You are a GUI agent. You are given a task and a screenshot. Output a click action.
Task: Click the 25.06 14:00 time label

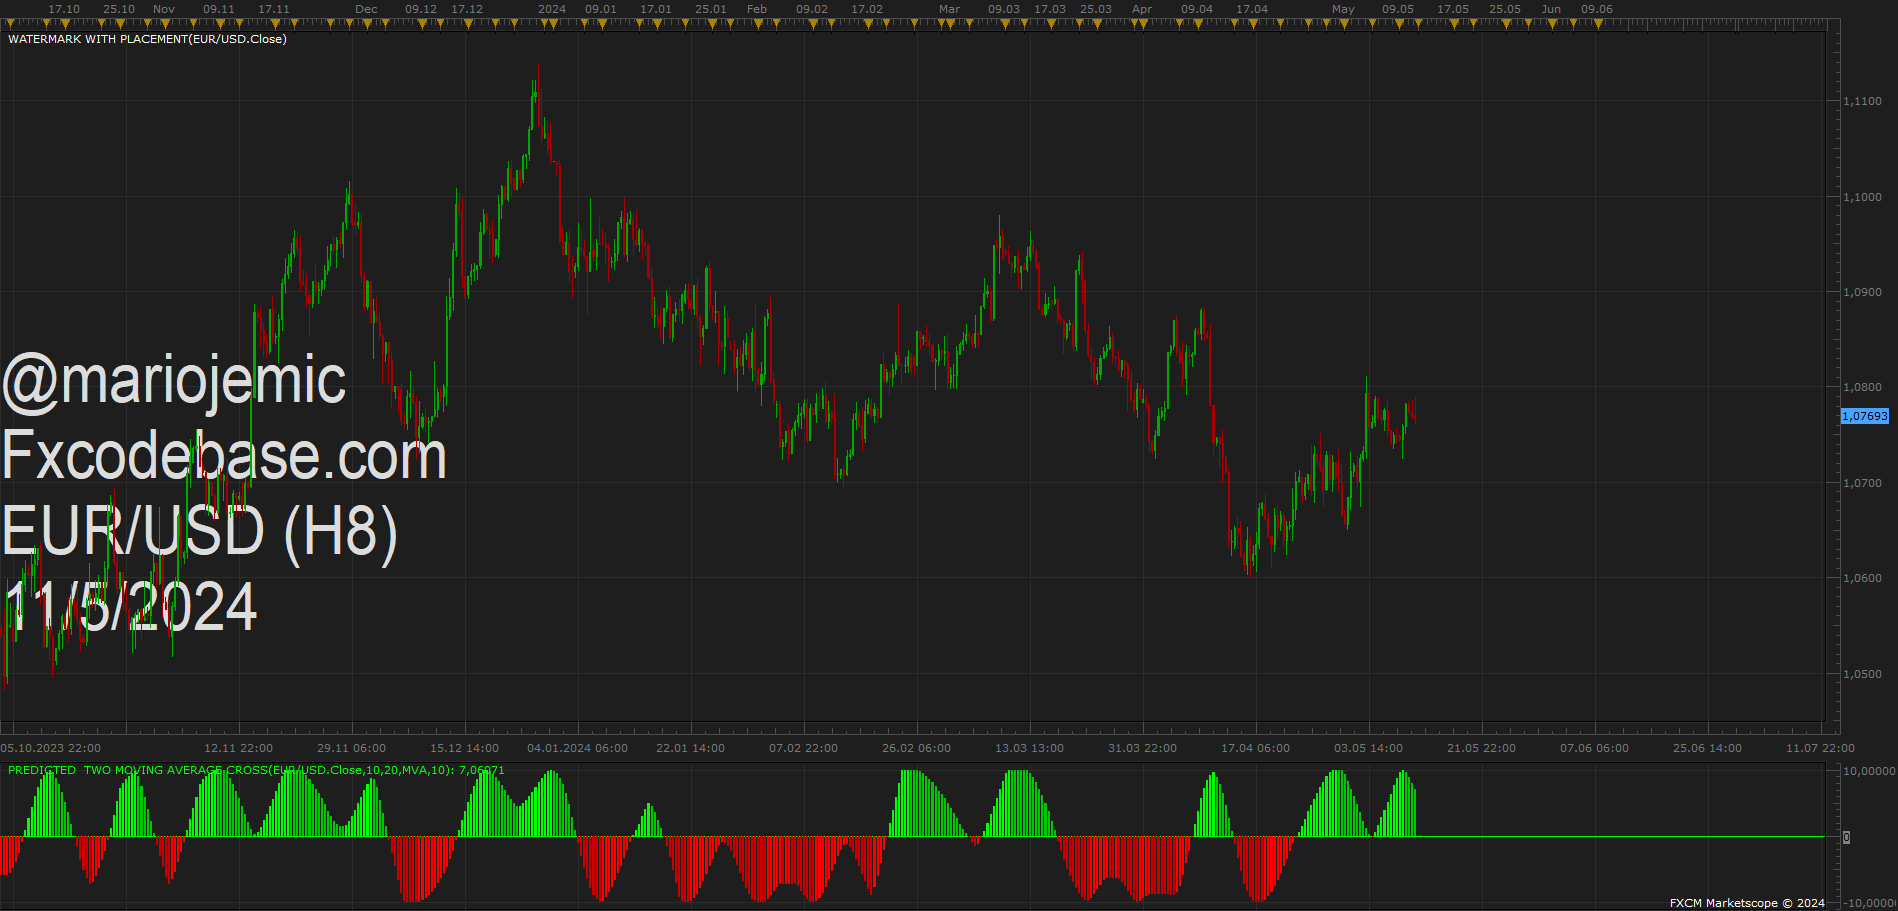point(1707,748)
